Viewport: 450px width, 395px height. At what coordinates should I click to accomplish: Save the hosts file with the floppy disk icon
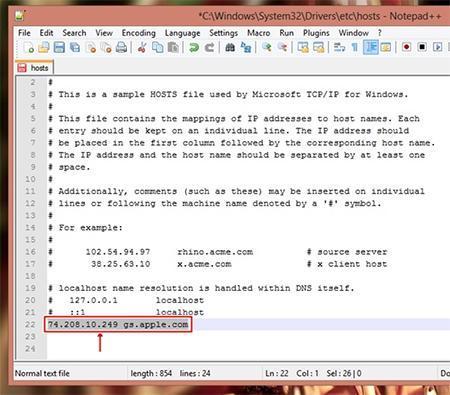pyautogui.click(x=59, y=48)
